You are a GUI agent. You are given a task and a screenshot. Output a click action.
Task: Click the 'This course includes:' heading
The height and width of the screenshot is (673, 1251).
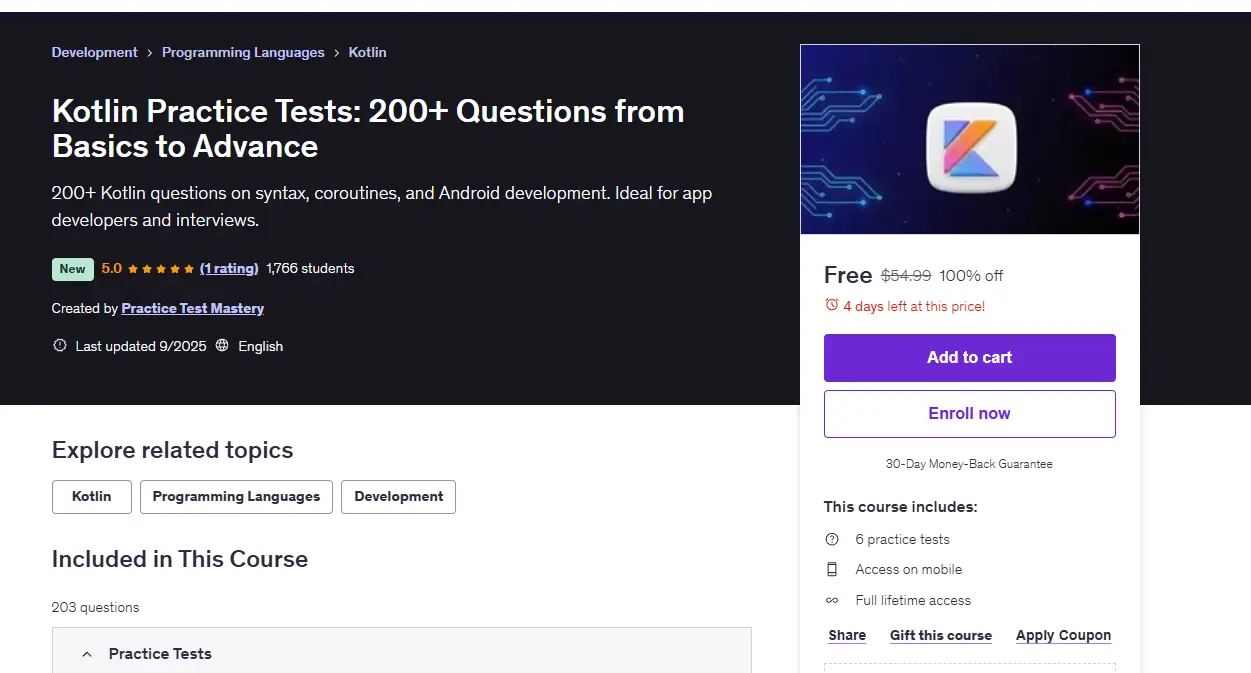click(x=900, y=507)
